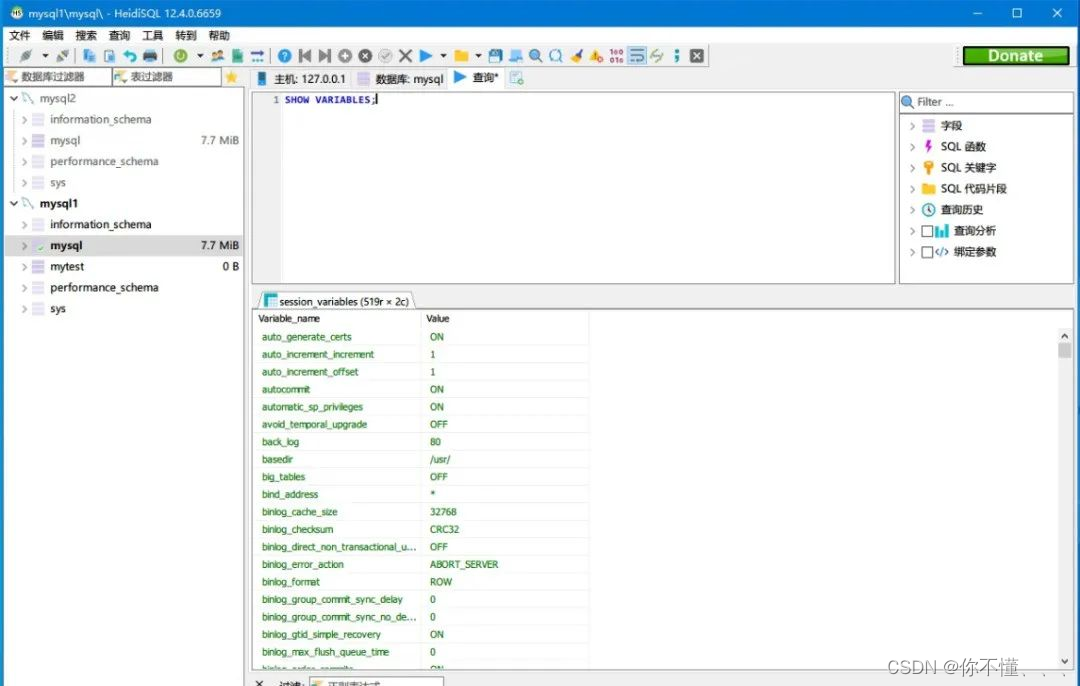Image resolution: width=1080 pixels, height=686 pixels.
Task: Enable the 查询分析 checkbox
Action: pyautogui.click(x=927, y=231)
